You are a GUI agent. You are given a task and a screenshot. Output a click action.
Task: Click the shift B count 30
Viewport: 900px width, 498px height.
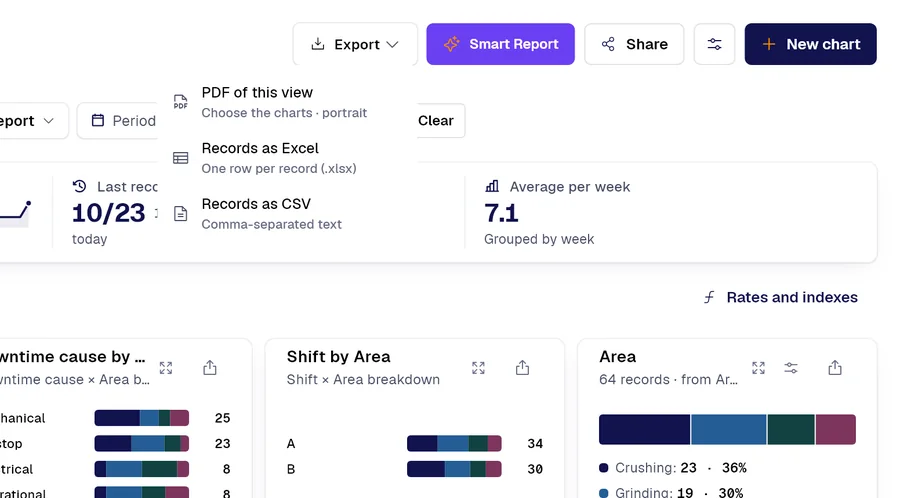pyautogui.click(x=535, y=469)
